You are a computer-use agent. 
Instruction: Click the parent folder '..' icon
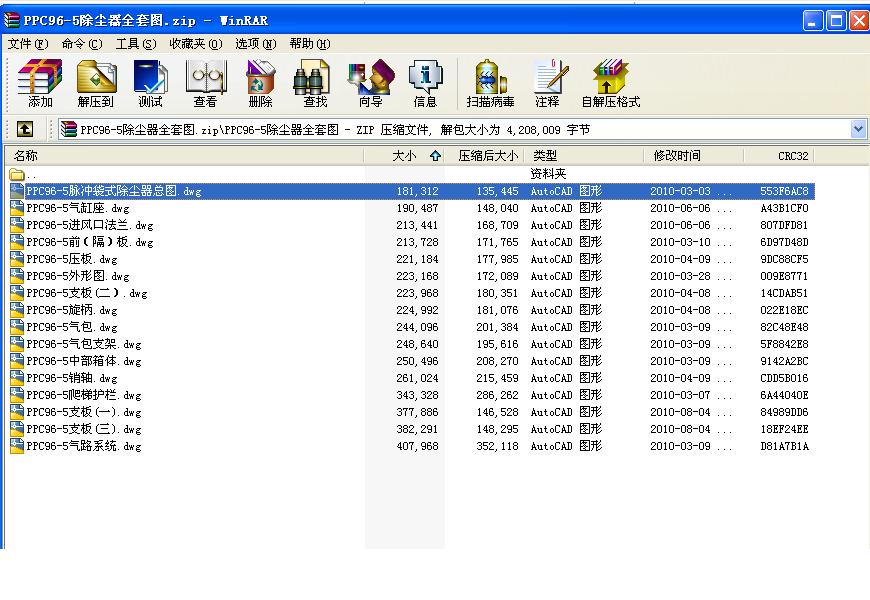[17, 174]
